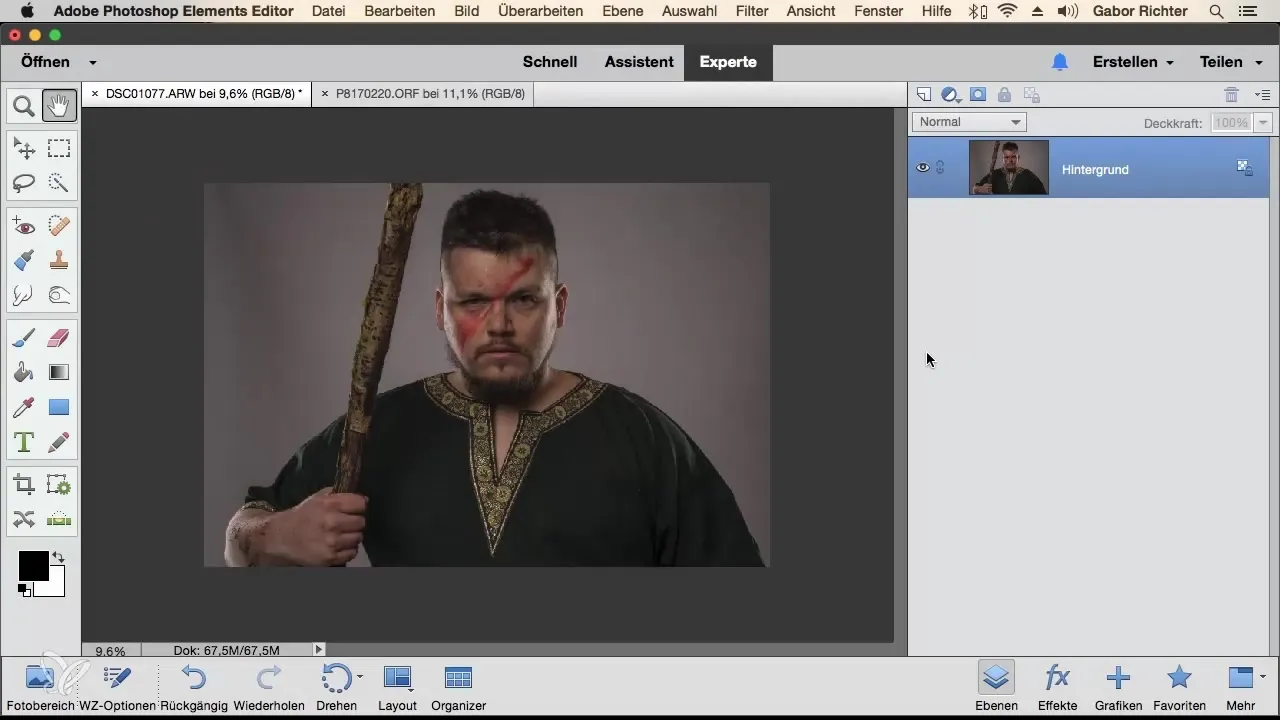
Task: Set the white background color swatch
Action: (54, 586)
